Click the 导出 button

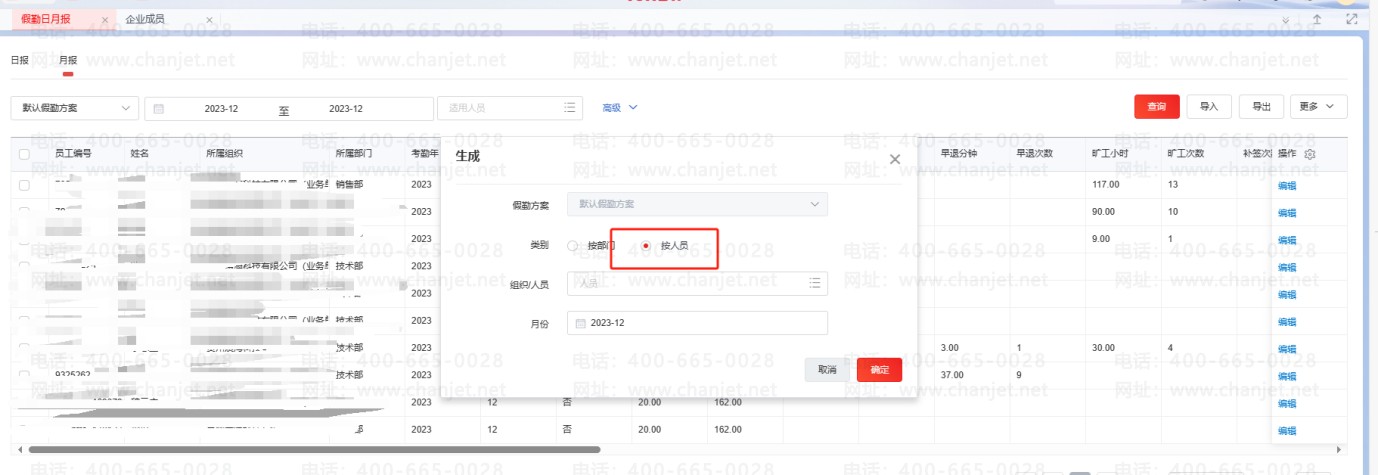coord(1261,107)
